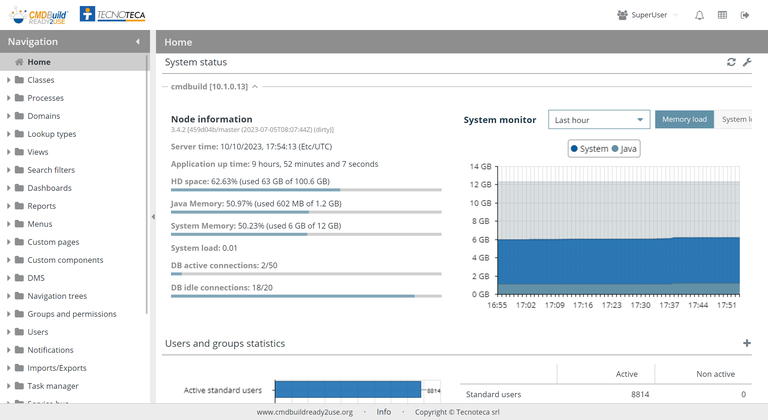Open the Last hour dropdown
Image resolution: width=768 pixels, height=420 pixels.
(599, 120)
